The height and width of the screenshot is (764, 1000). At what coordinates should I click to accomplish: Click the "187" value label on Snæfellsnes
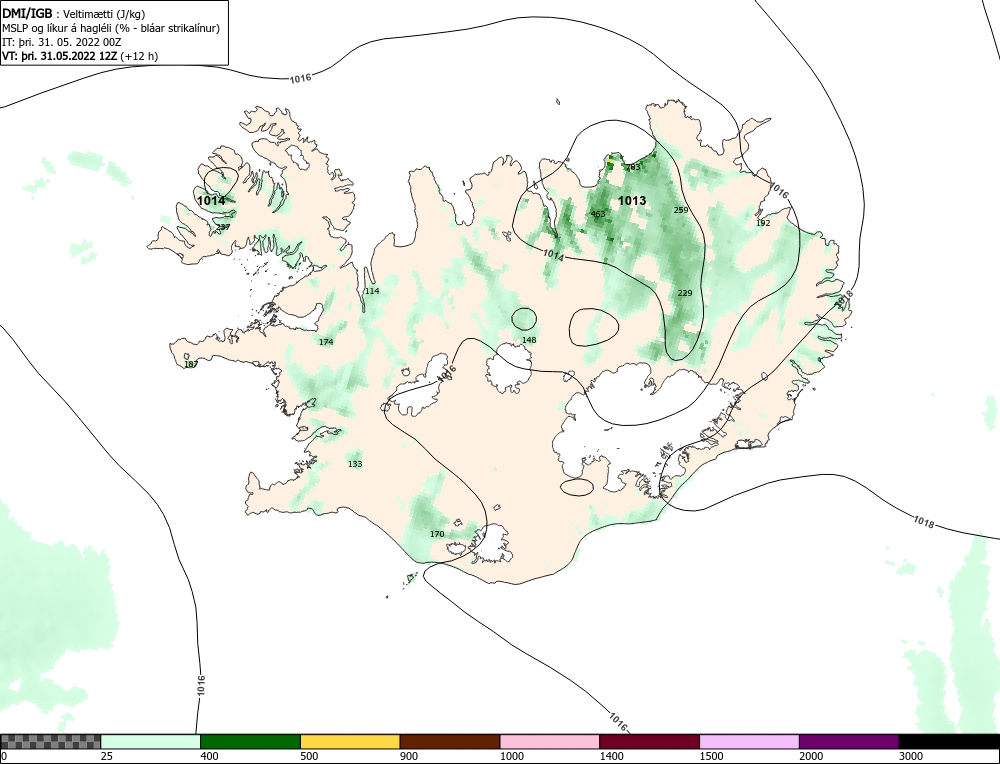(x=191, y=365)
